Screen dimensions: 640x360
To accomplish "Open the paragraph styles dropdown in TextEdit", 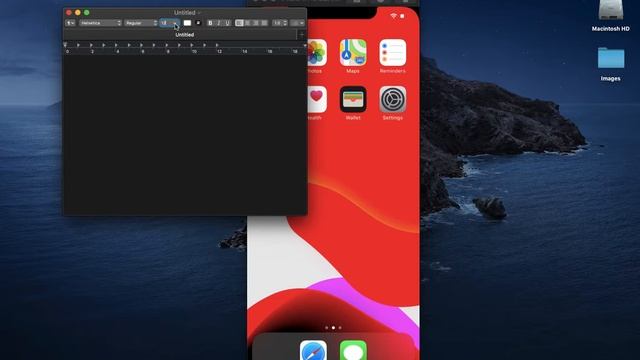I will 70,23.
